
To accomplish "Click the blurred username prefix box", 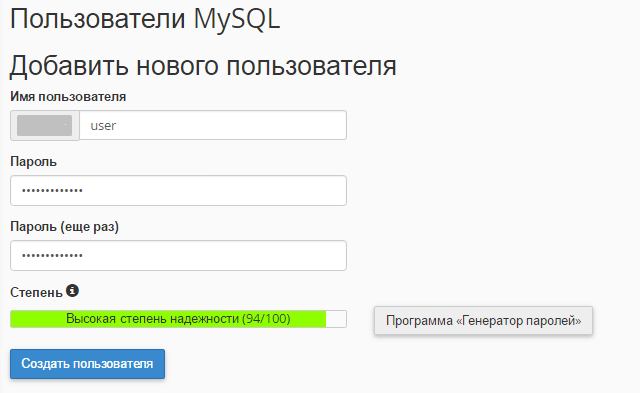I will [44, 125].
